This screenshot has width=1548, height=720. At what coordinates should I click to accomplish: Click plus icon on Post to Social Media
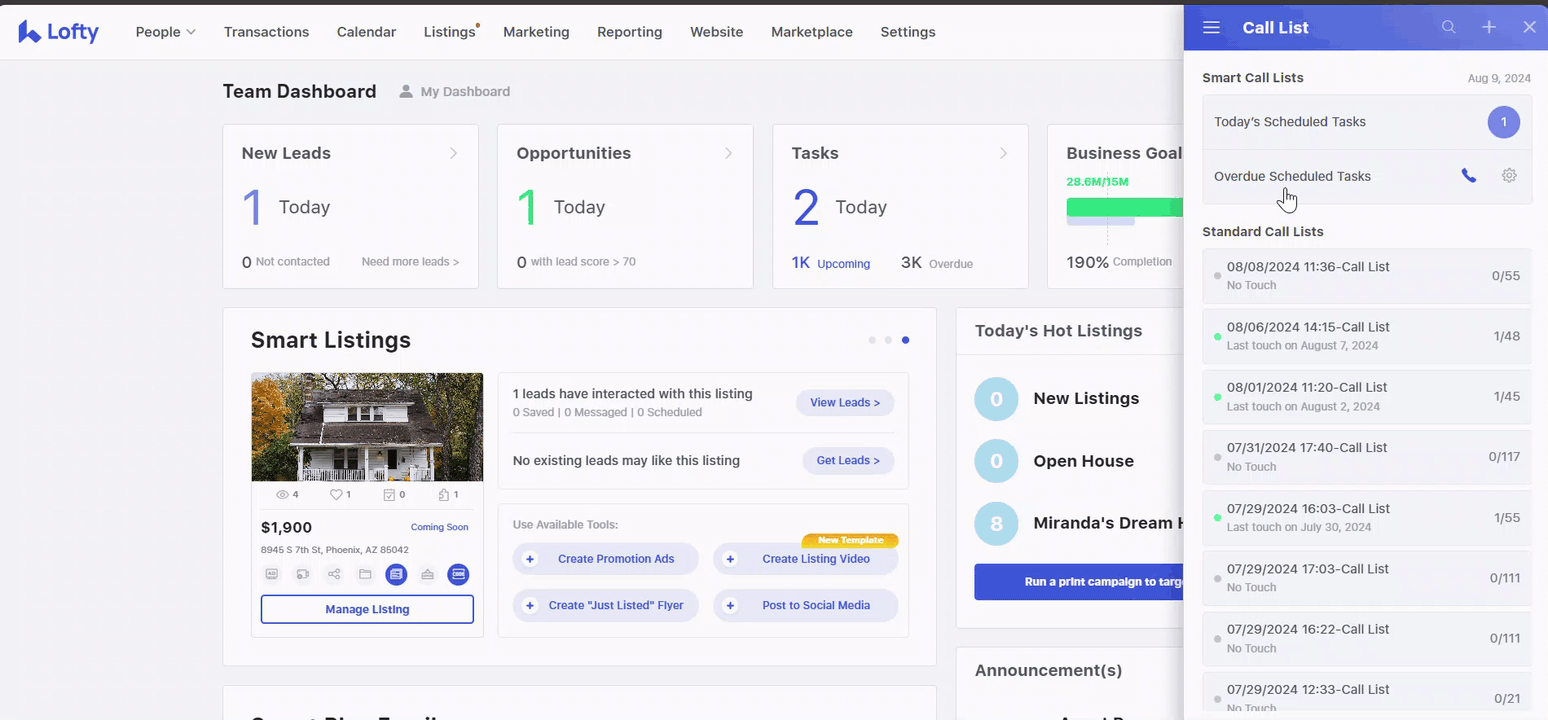point(730,605)
